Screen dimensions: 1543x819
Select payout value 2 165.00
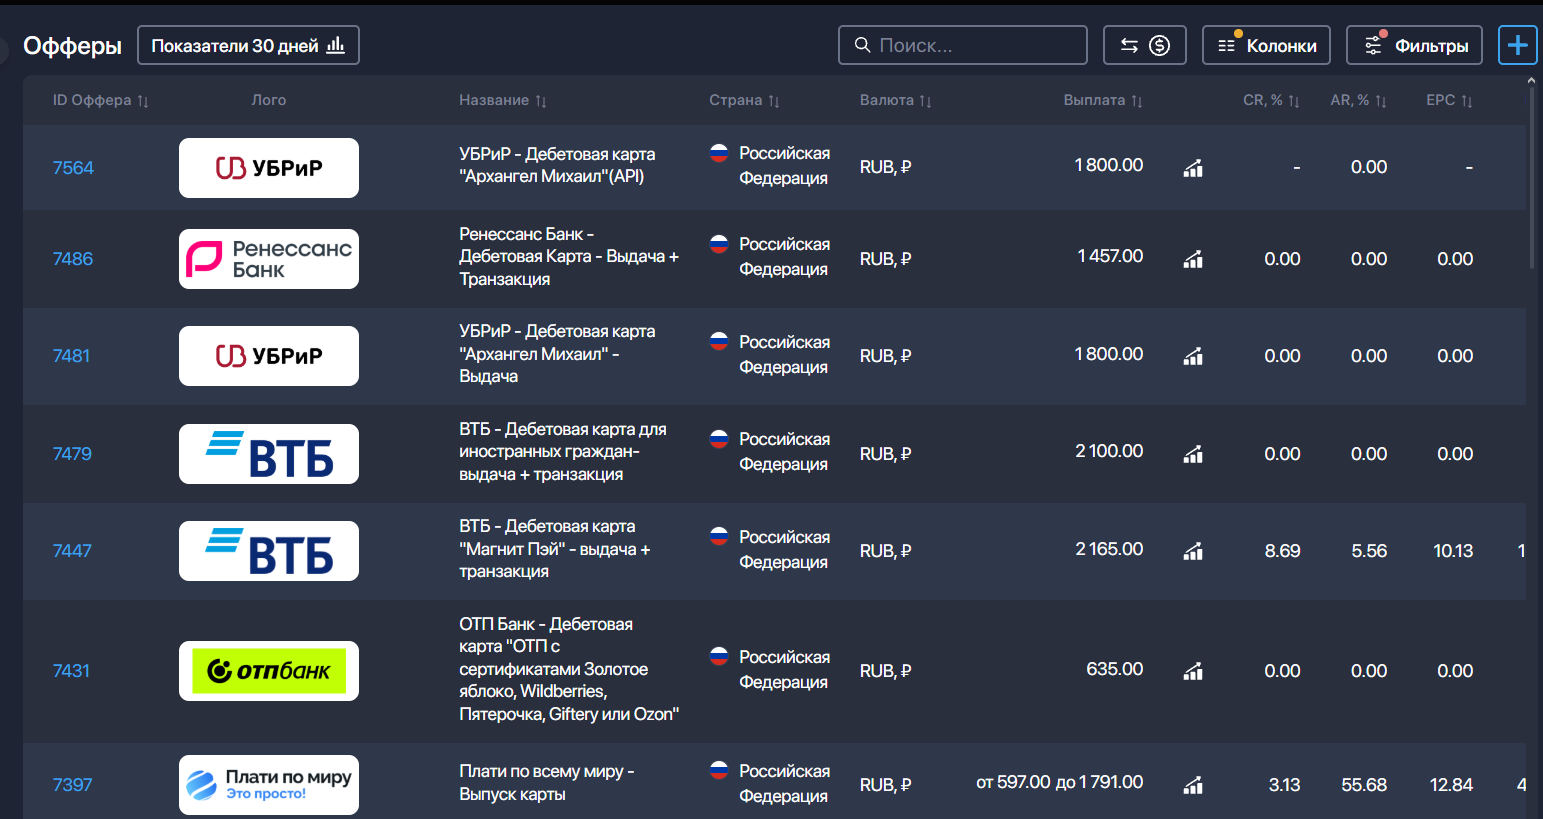(1109, 549)
